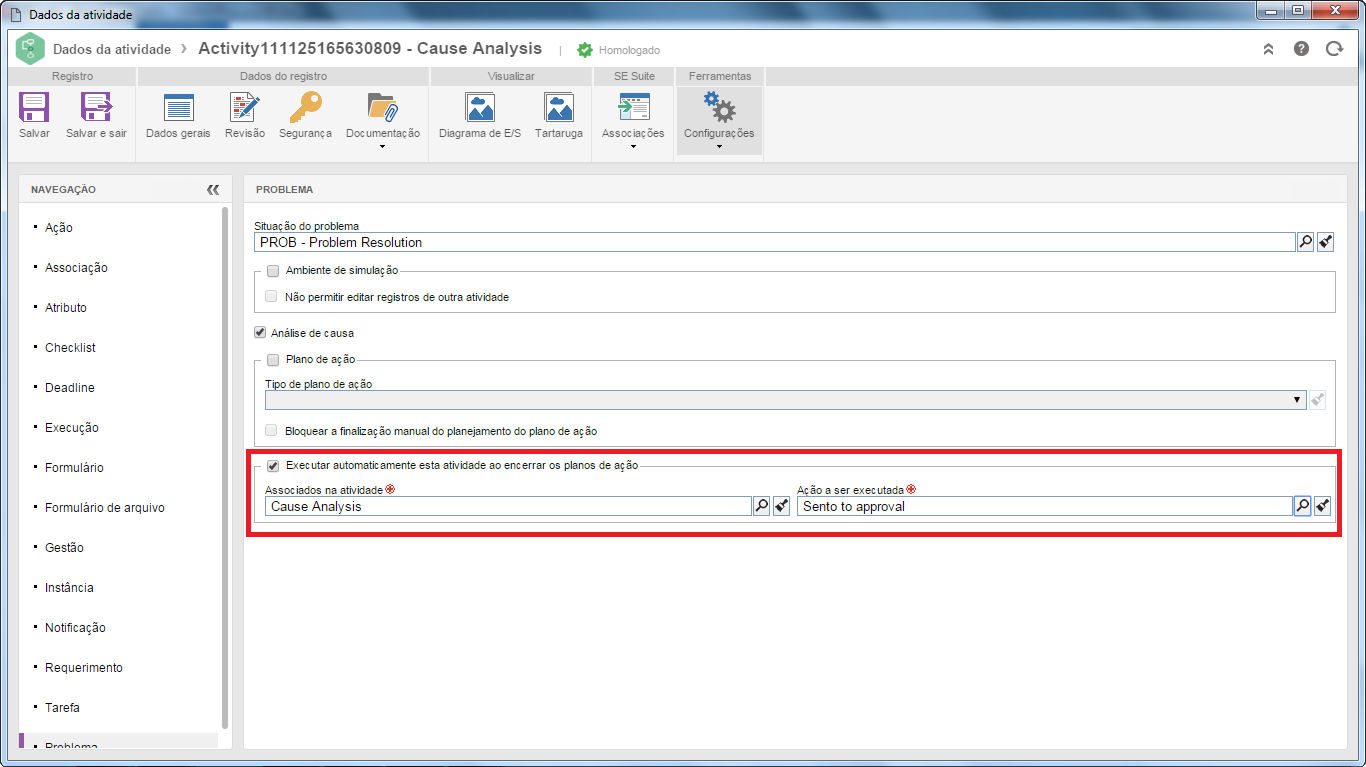Click the Situação do problema field

point(775,242)
